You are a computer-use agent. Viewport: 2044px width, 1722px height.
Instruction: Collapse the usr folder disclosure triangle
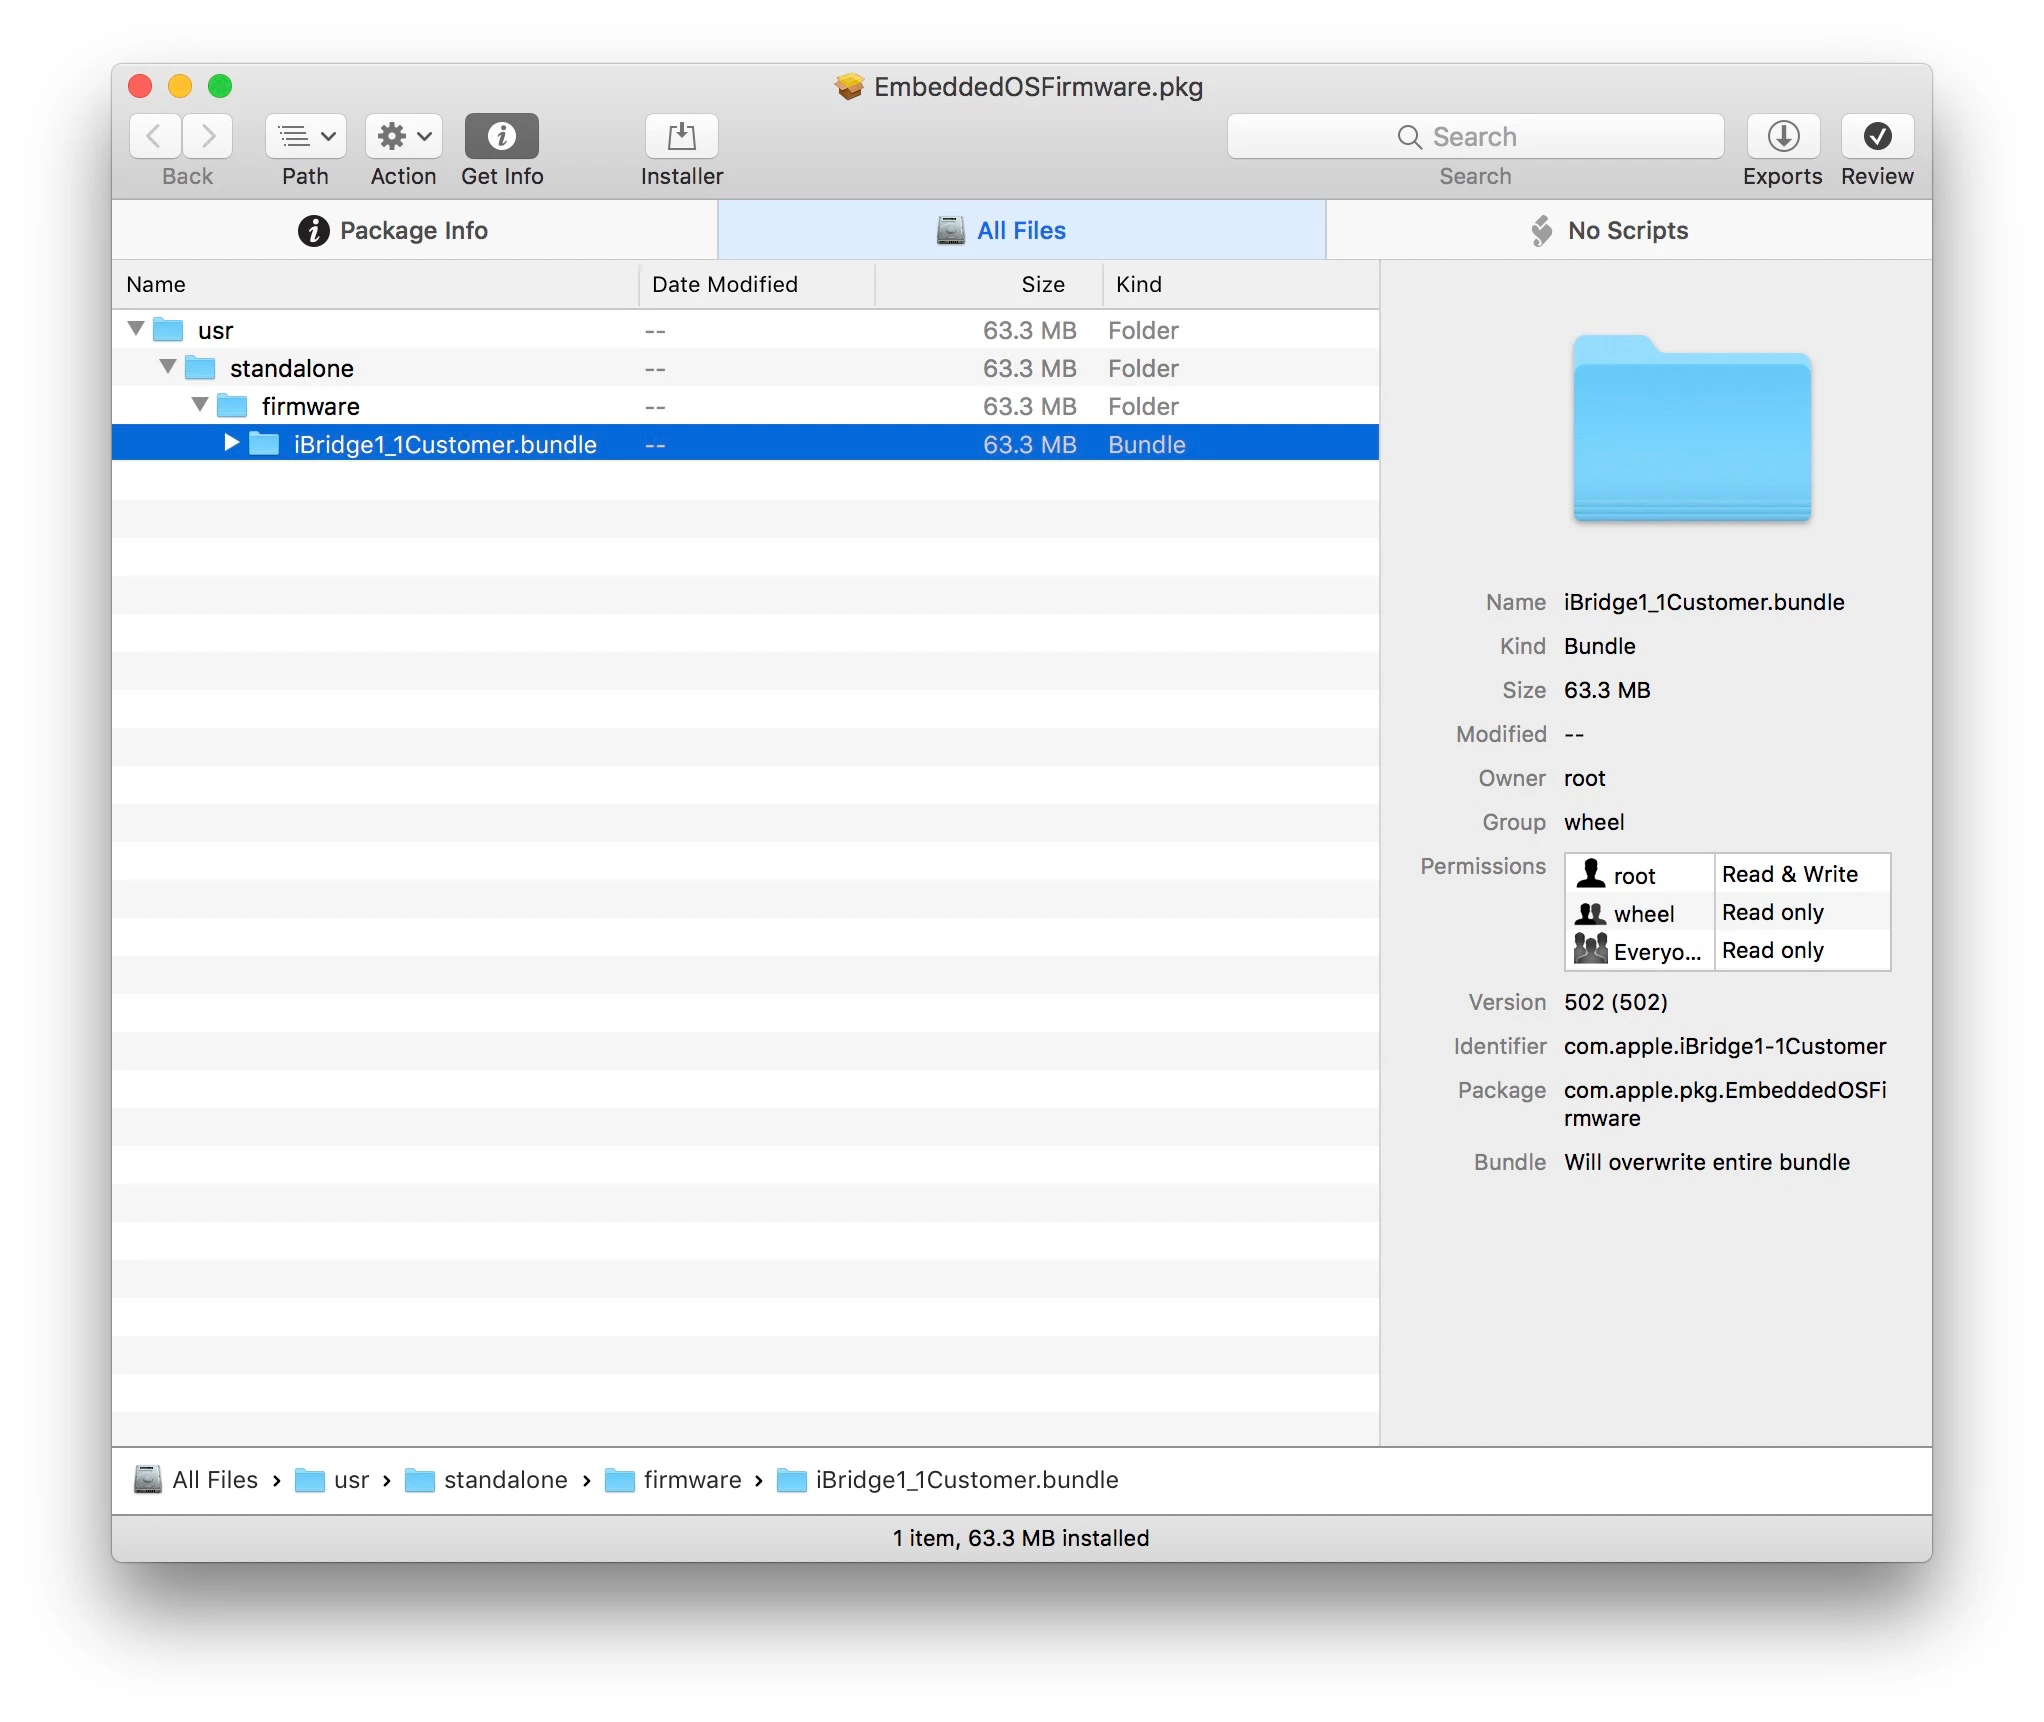pyautogui.click(x=136, y=328)
